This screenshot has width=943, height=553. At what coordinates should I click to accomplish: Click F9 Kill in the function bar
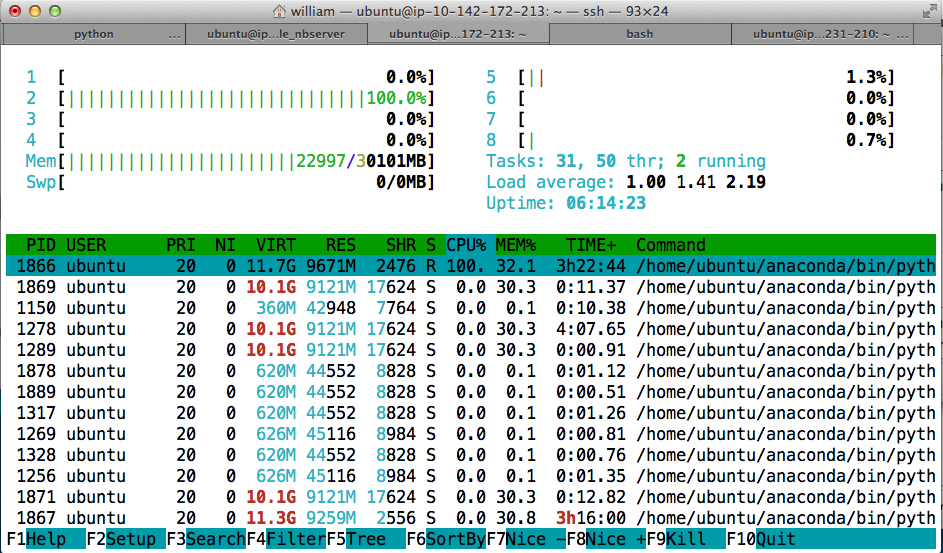(x=686, y=539)
